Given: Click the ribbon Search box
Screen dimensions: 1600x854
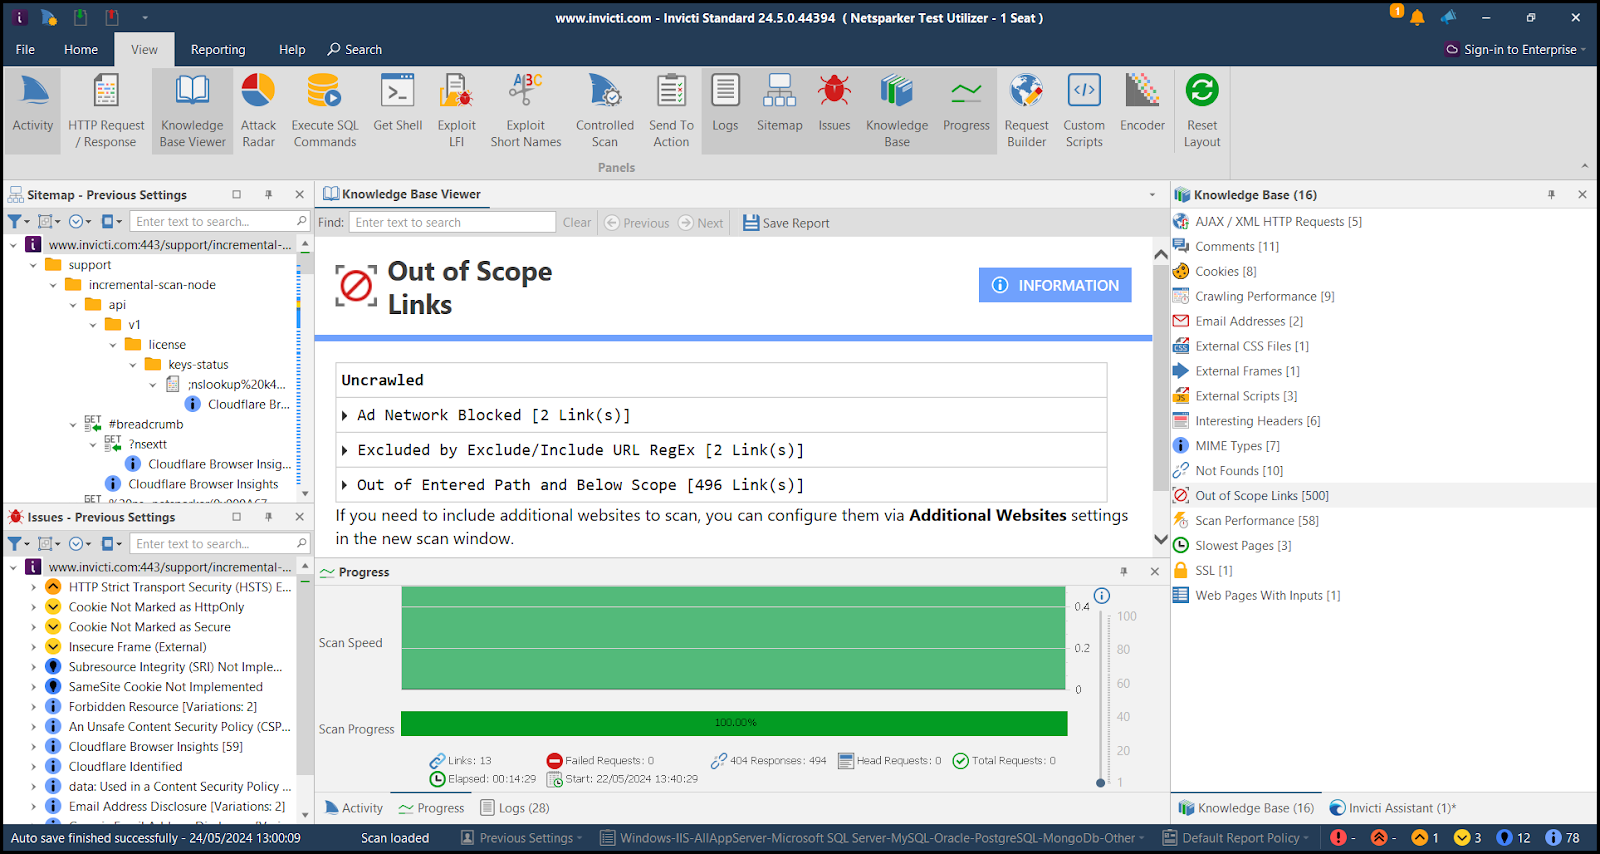Looking at the screenshot, I should pos(355,49).
